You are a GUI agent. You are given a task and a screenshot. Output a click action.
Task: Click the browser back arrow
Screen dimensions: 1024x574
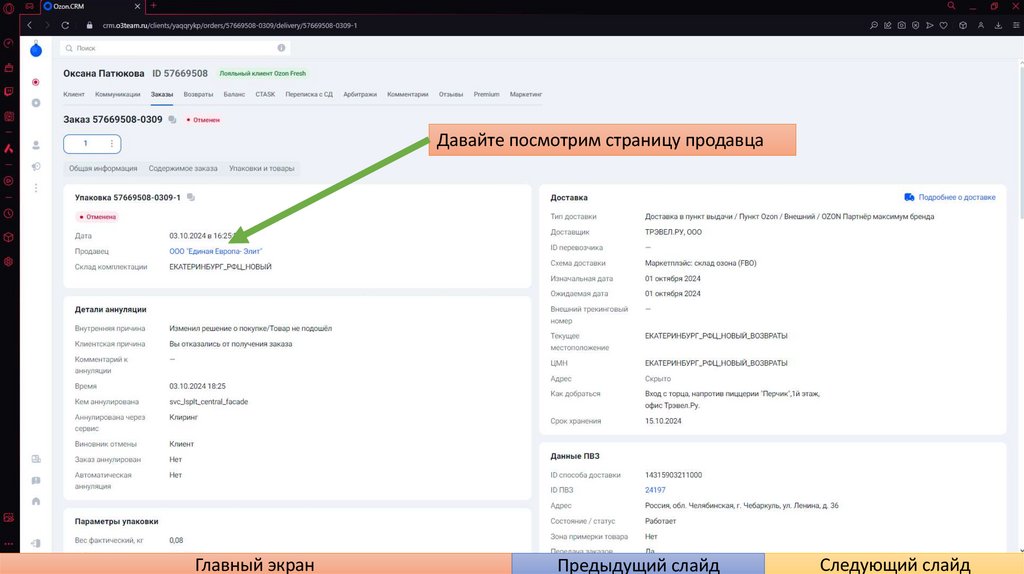(x=29, y=25)
